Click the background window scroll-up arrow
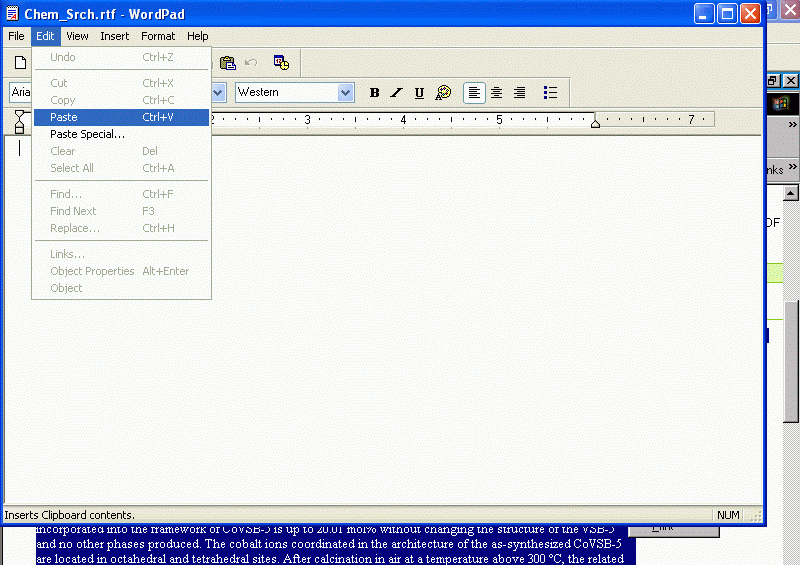This screenshot has height=565, width=800. click(x=790, y=193)
